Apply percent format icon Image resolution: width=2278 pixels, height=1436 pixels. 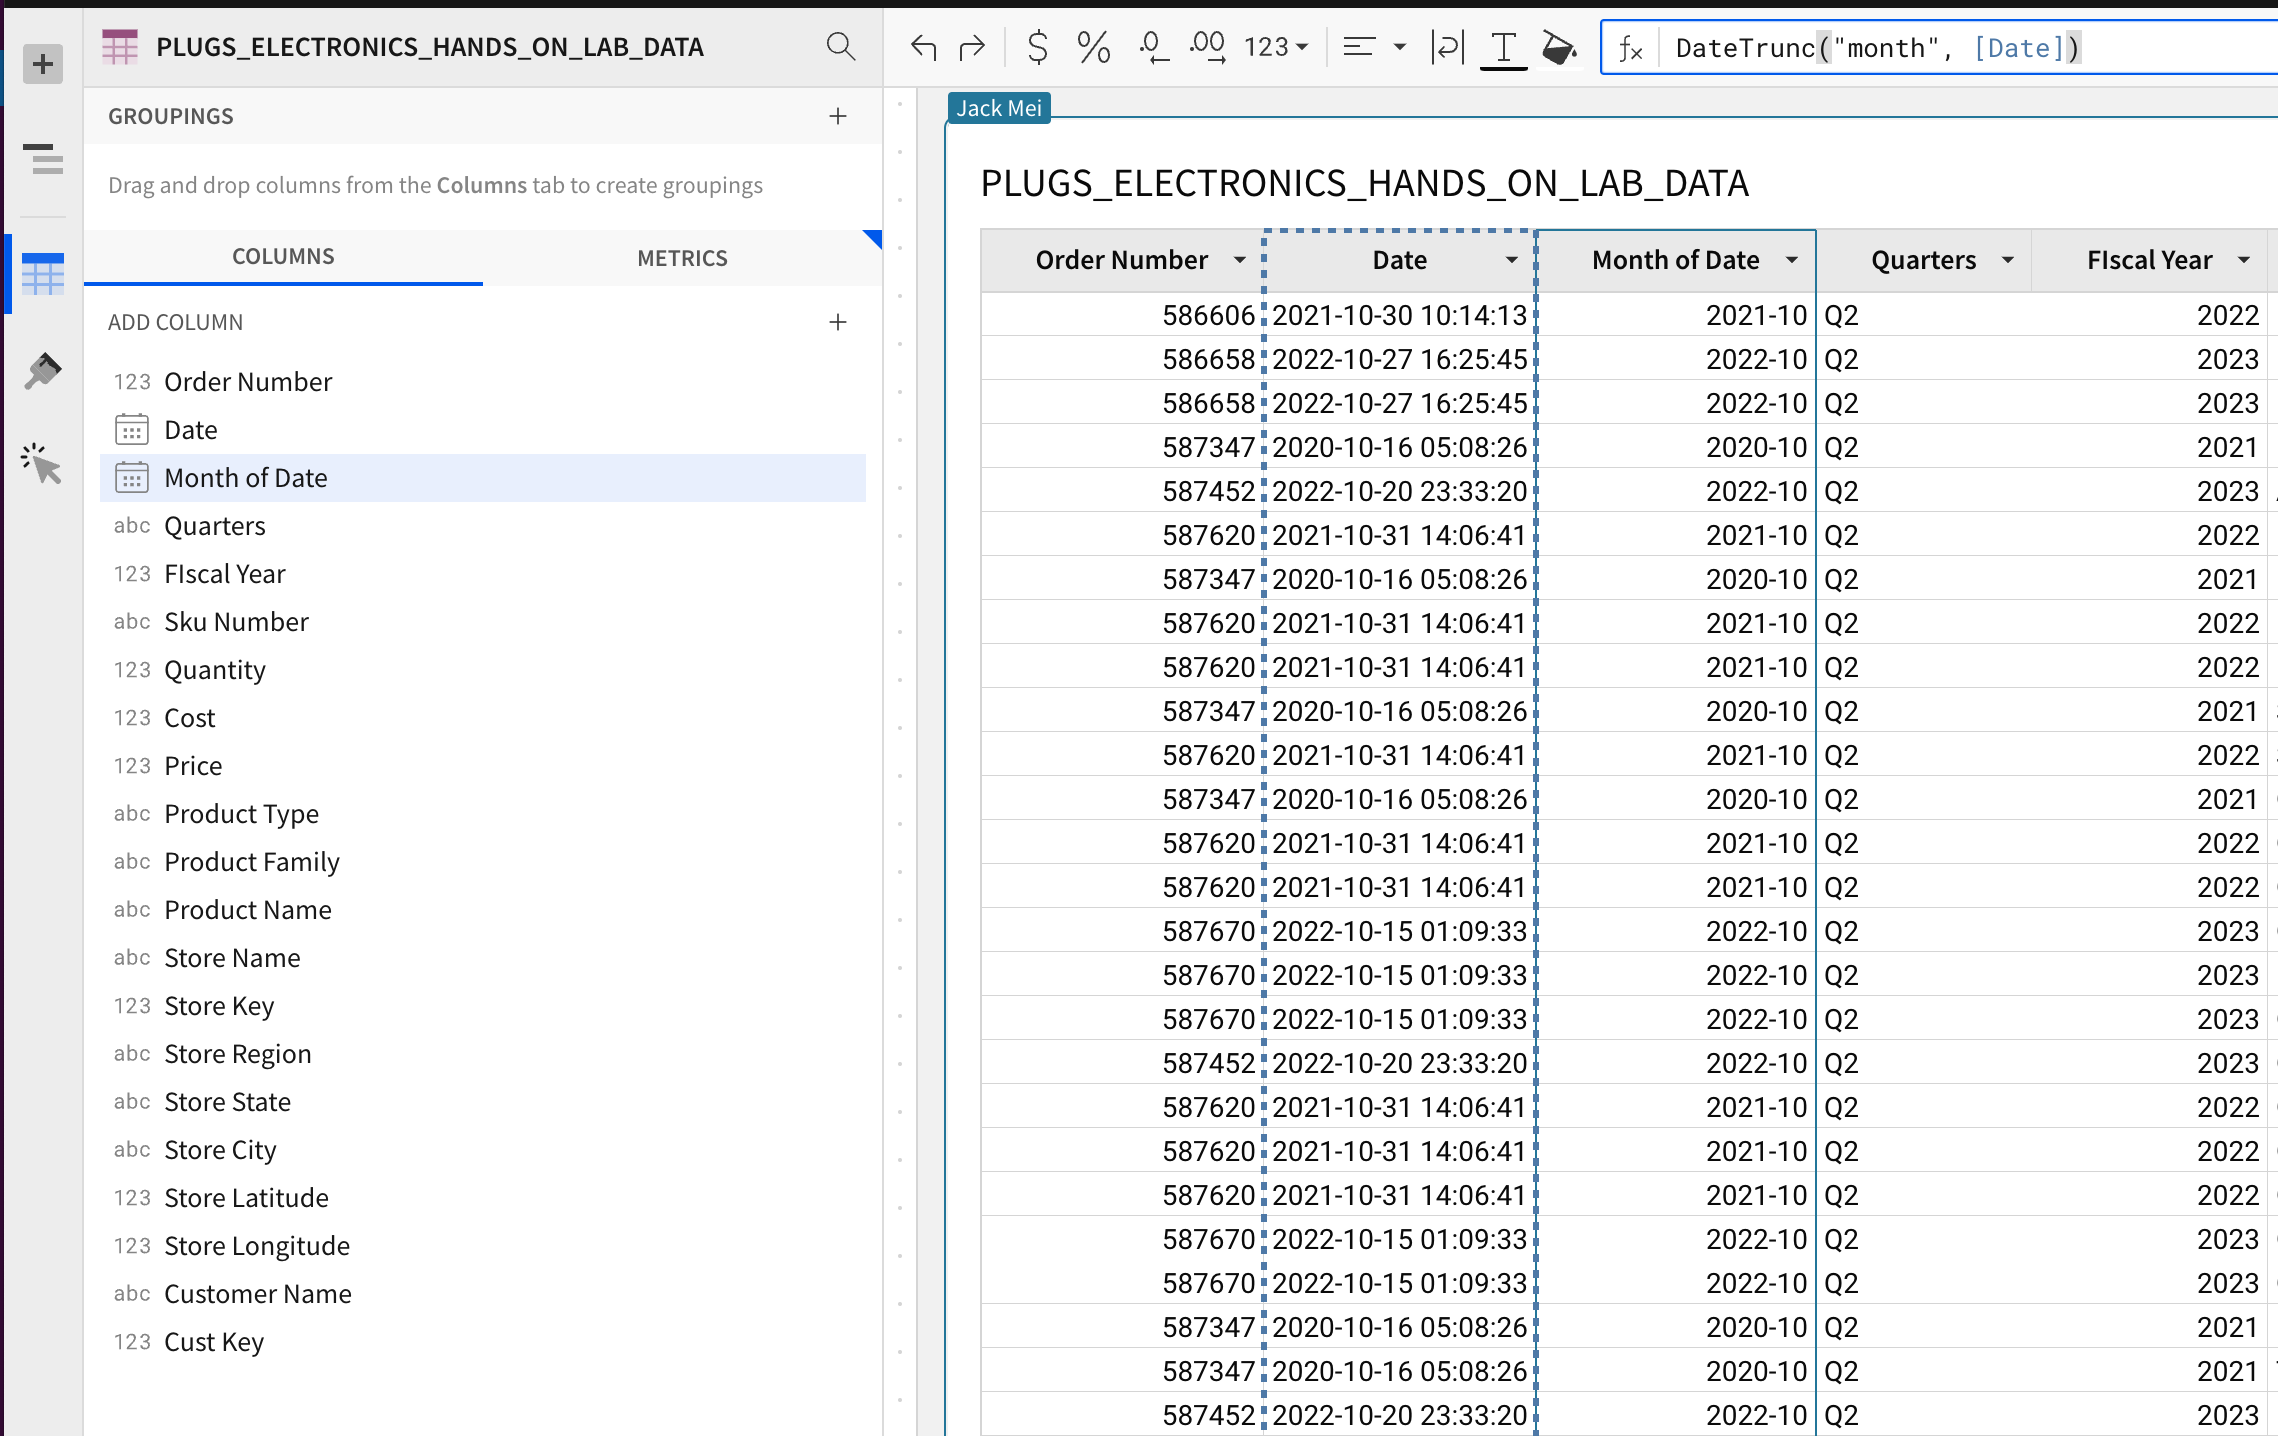coord(1093,47)
